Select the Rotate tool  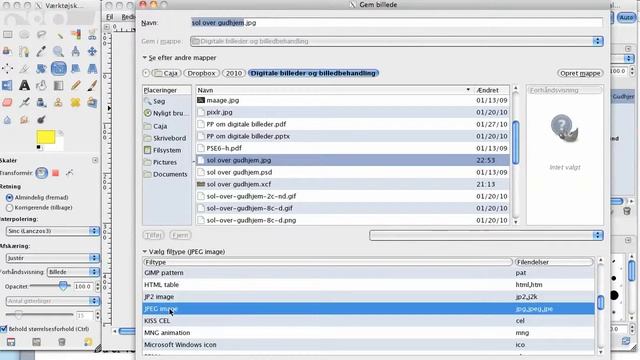[x=41, y=69]
